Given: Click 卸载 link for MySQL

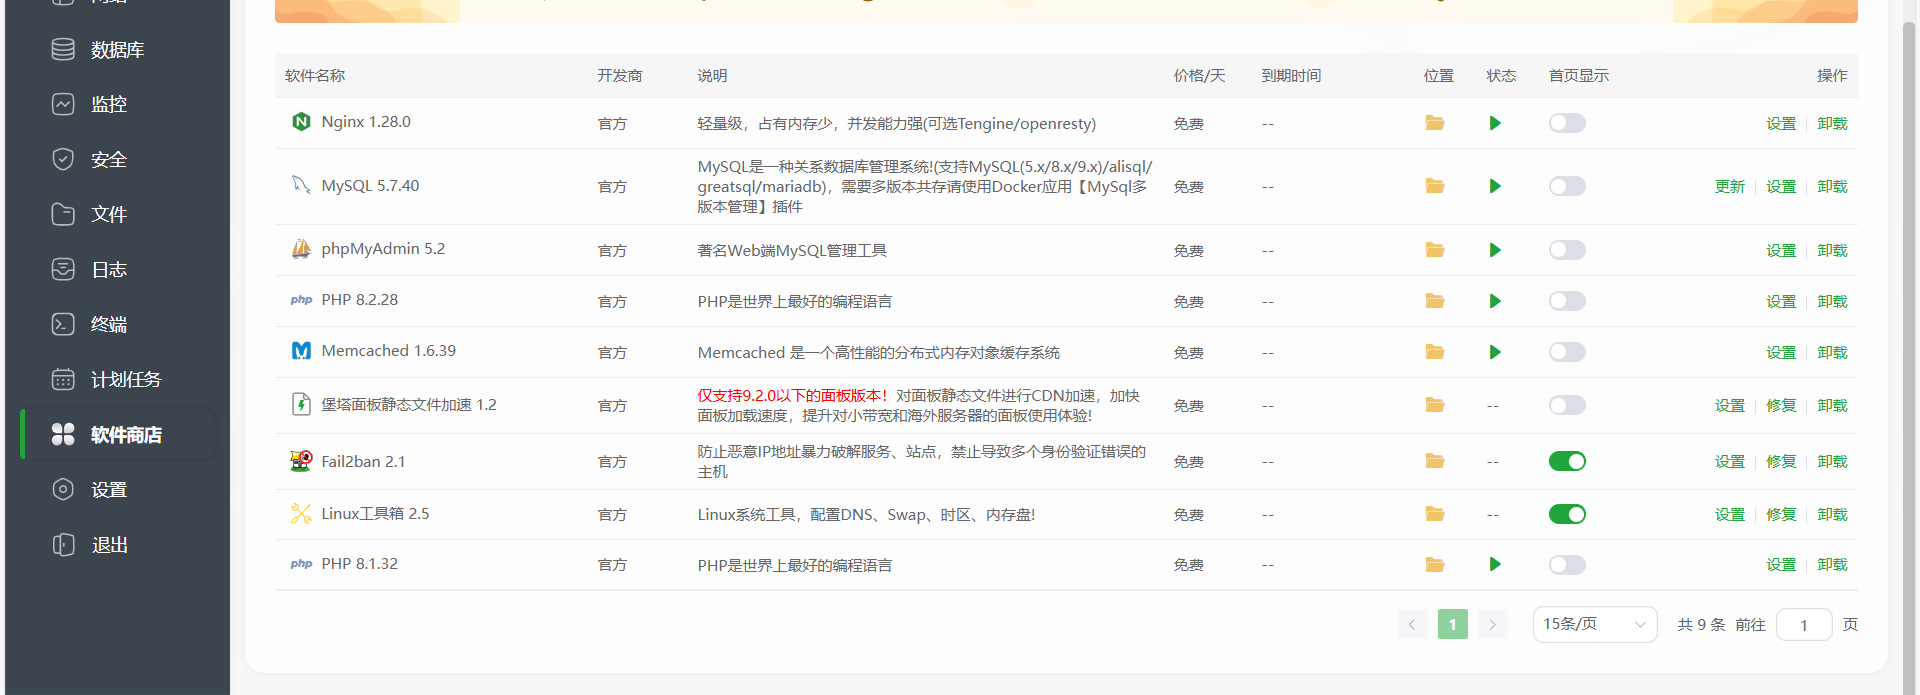Looking at the screenshot, I should click(1832, 186).
